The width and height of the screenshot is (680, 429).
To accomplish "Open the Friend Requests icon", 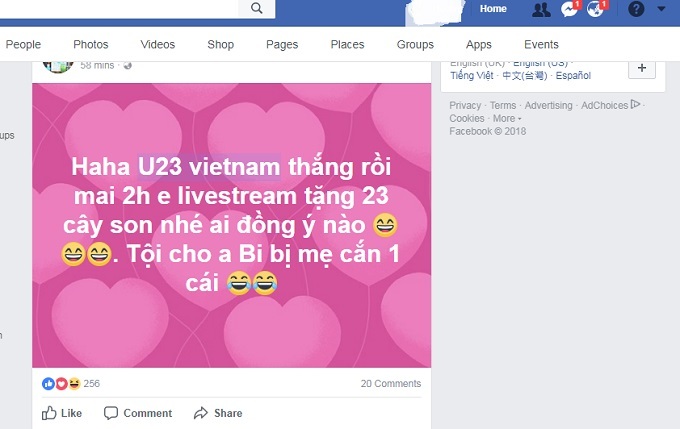I will tap(541, 9).
